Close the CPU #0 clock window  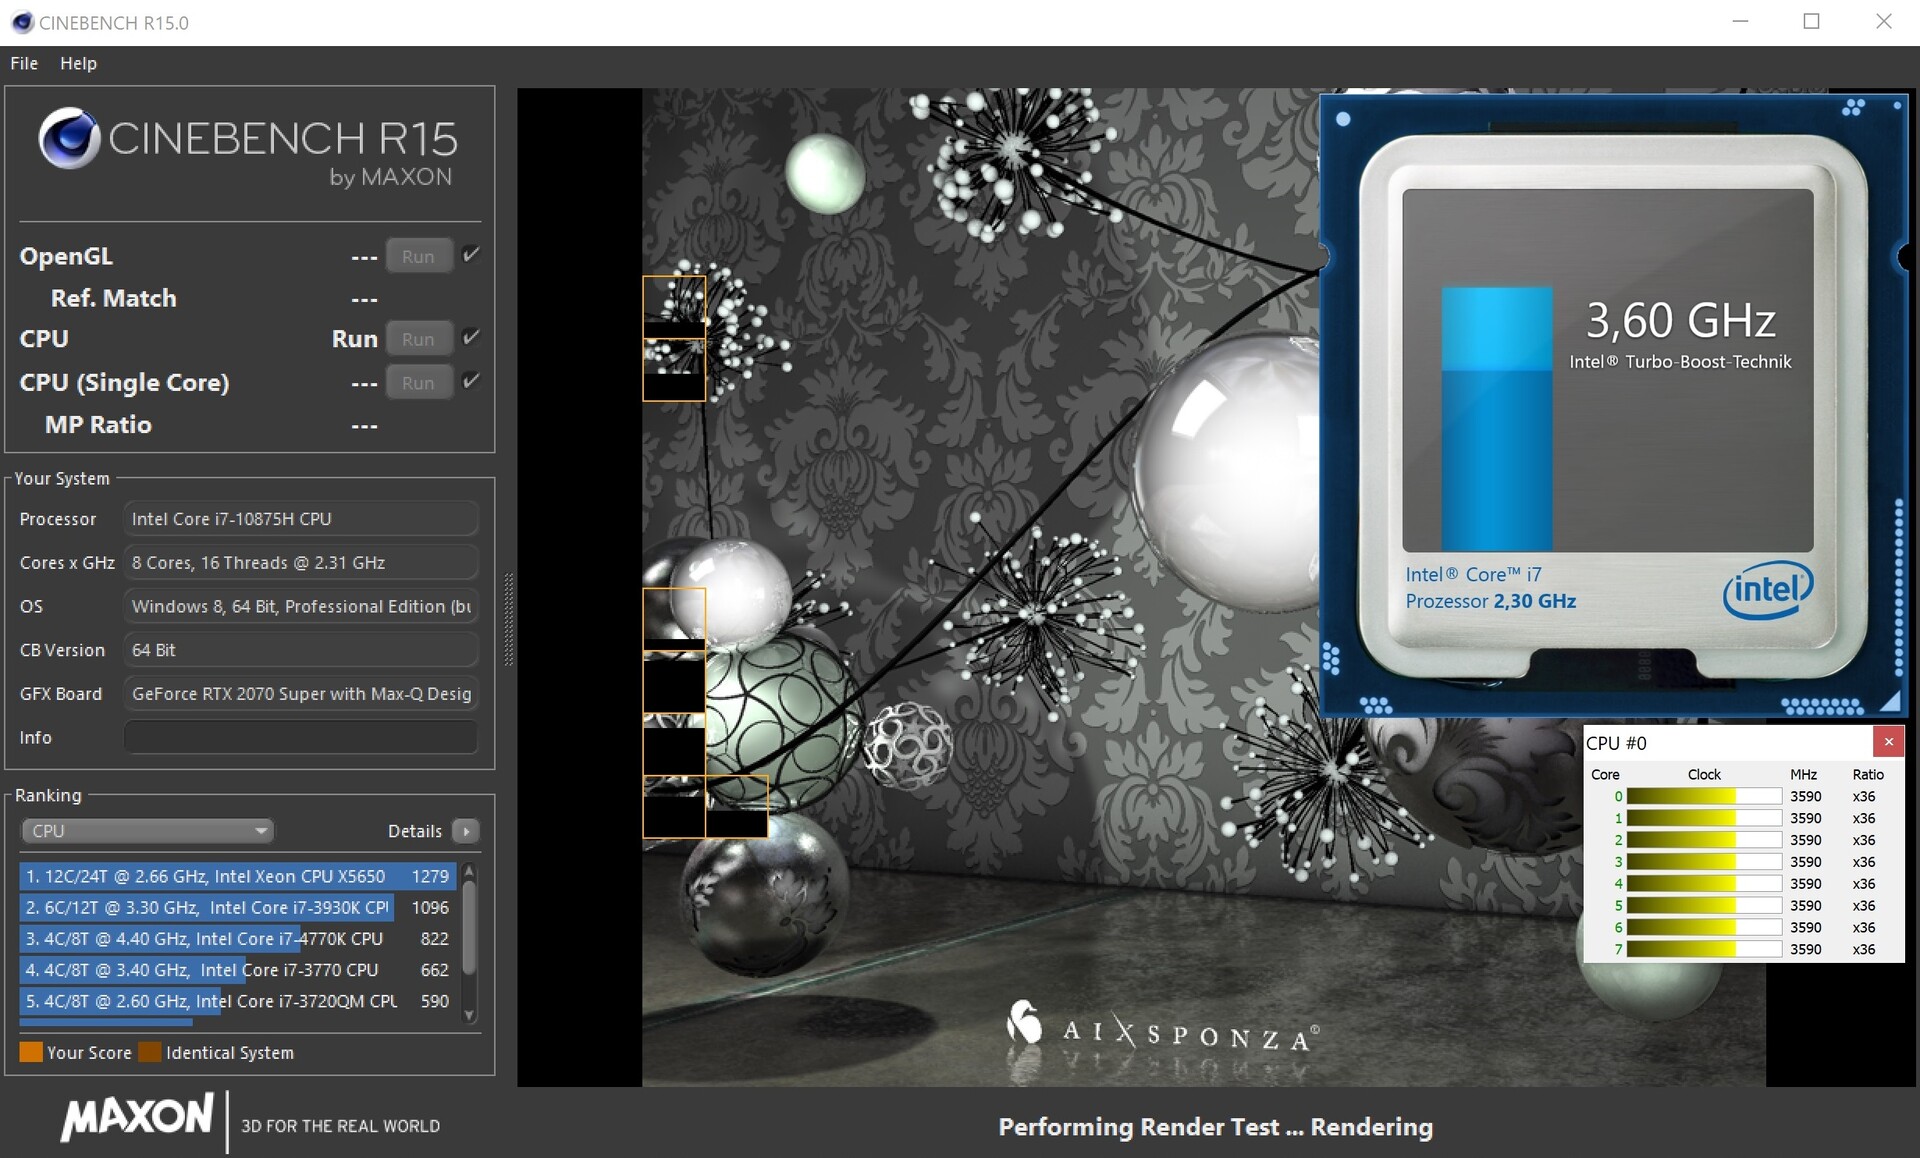click(1888, 742)
